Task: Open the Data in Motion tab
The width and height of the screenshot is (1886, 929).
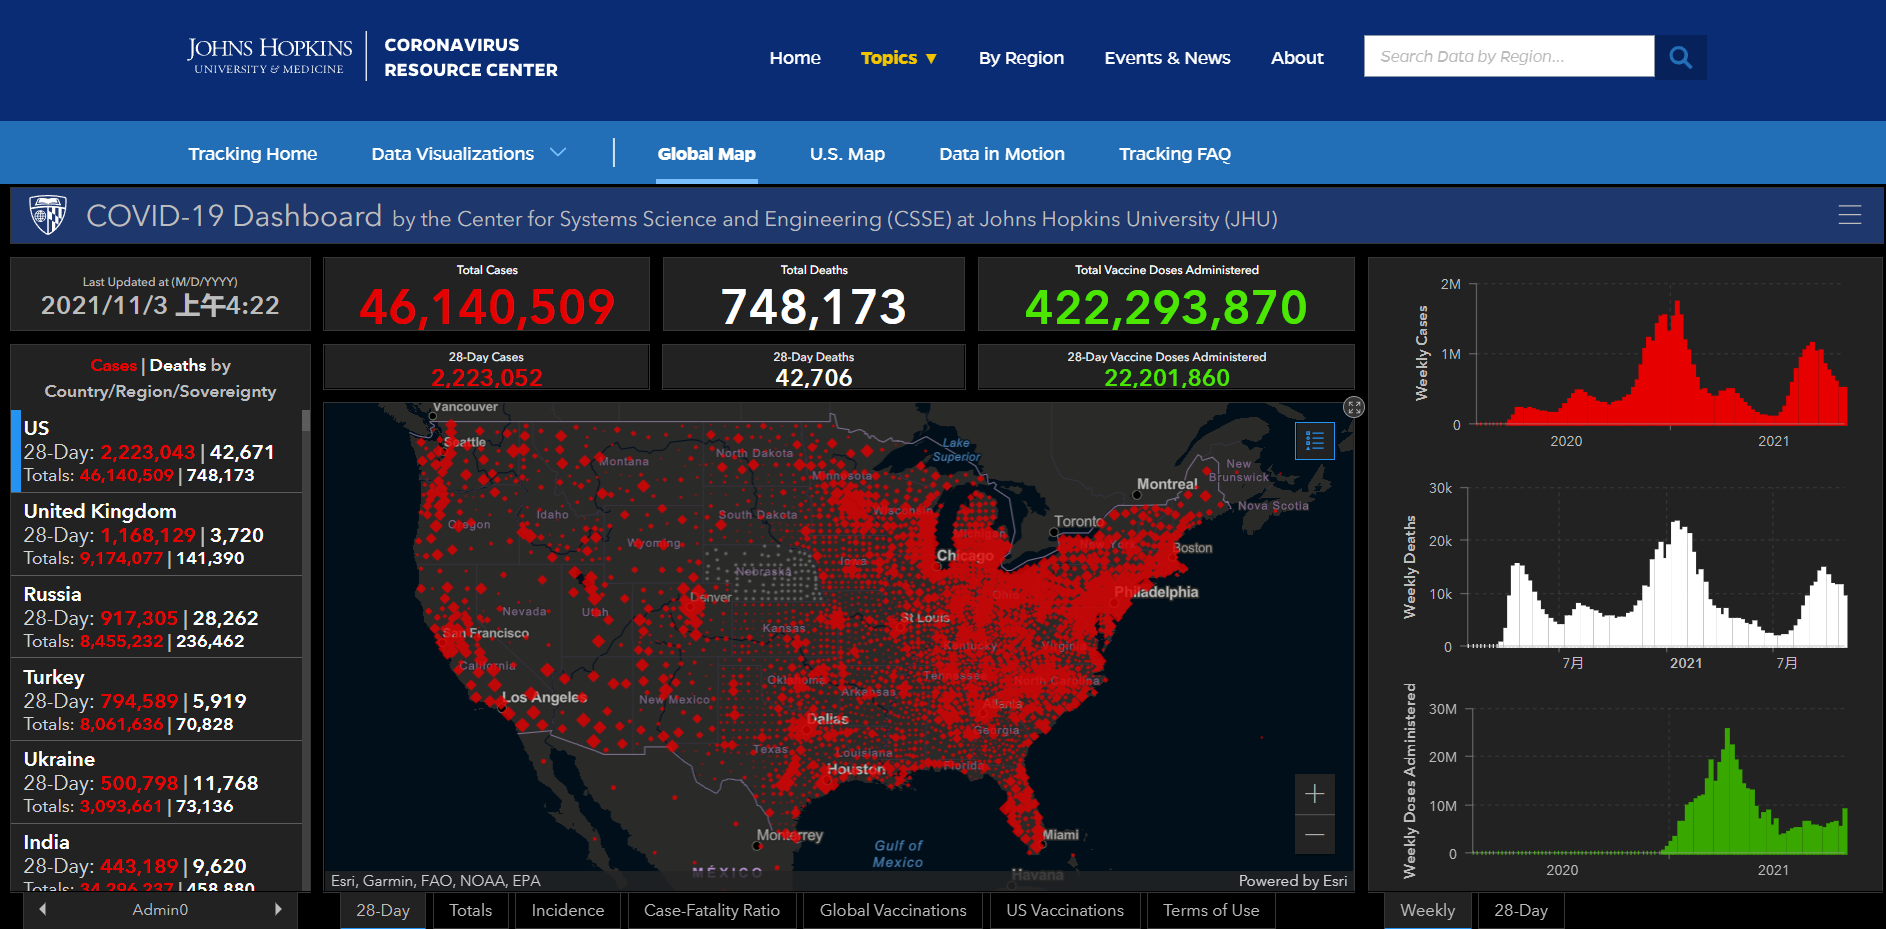Action: [x=1002, y=154]
